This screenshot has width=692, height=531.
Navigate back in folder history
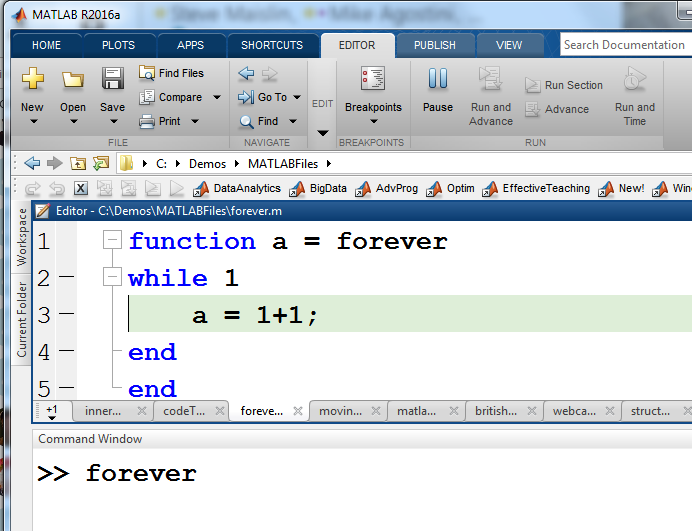click(x=32, y=163)
